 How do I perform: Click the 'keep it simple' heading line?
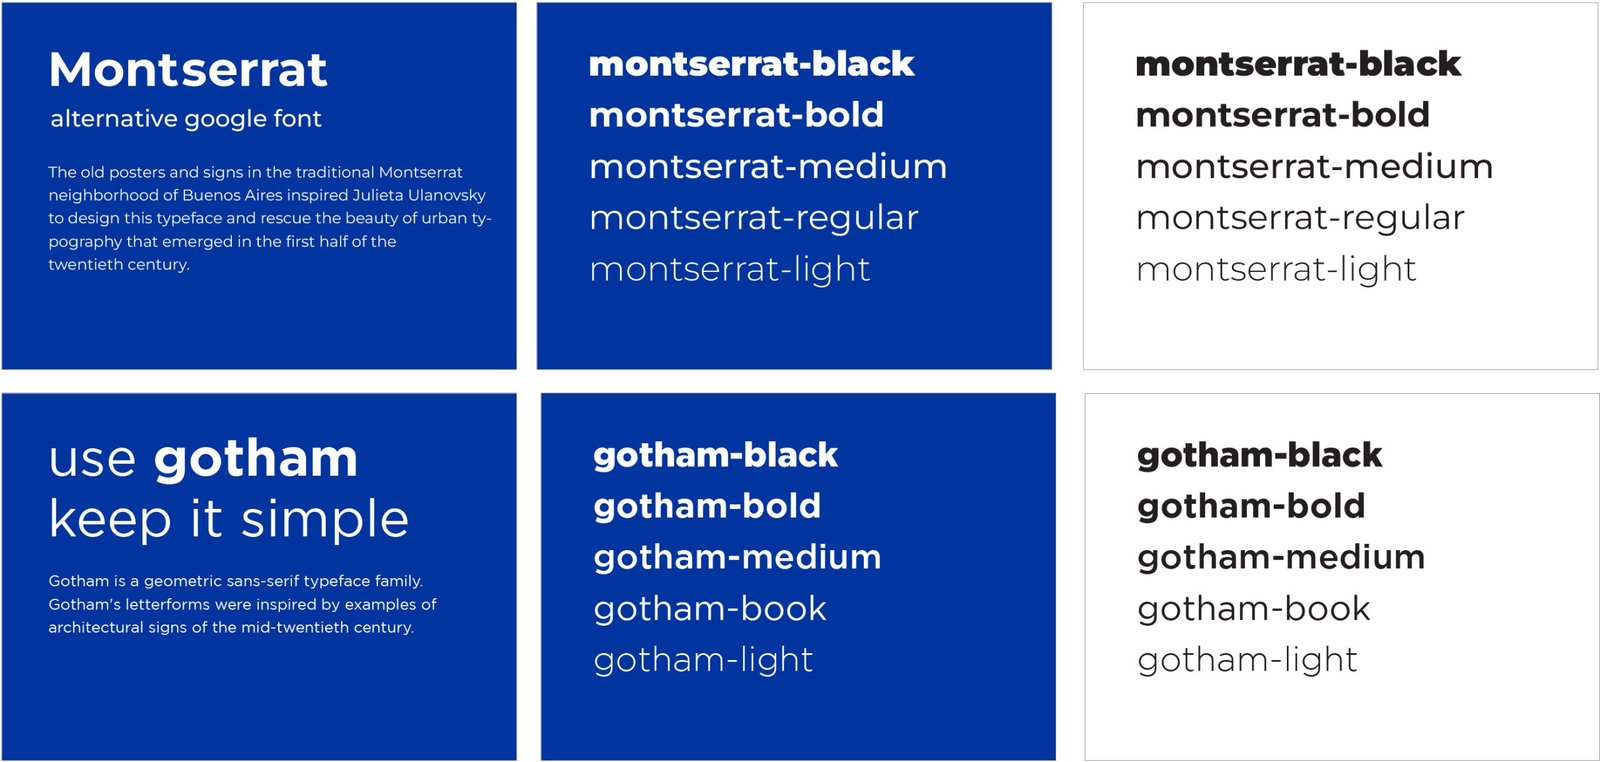click(x=229, y=519)
